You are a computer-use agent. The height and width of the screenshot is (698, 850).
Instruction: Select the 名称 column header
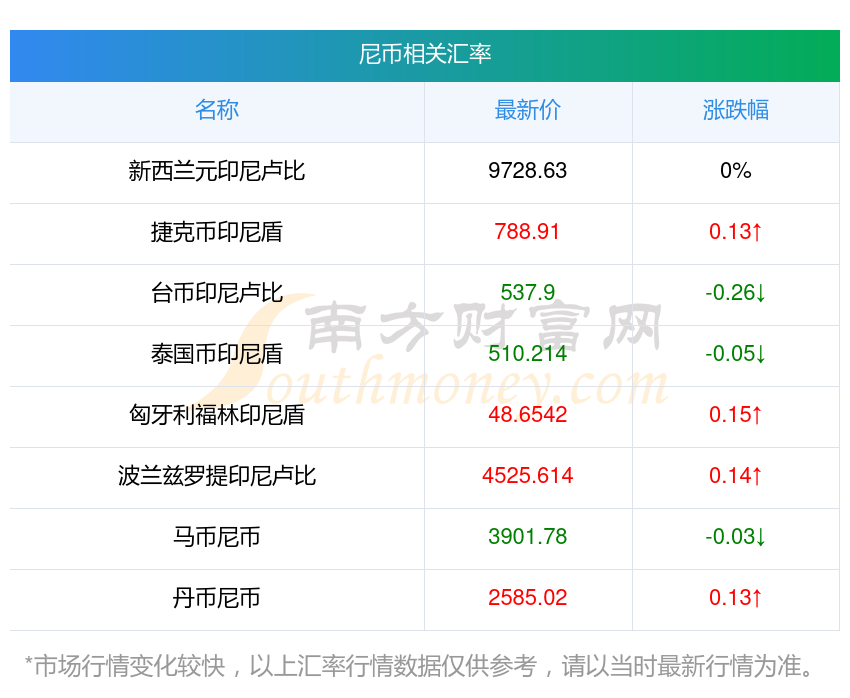(x=217, y=110)
